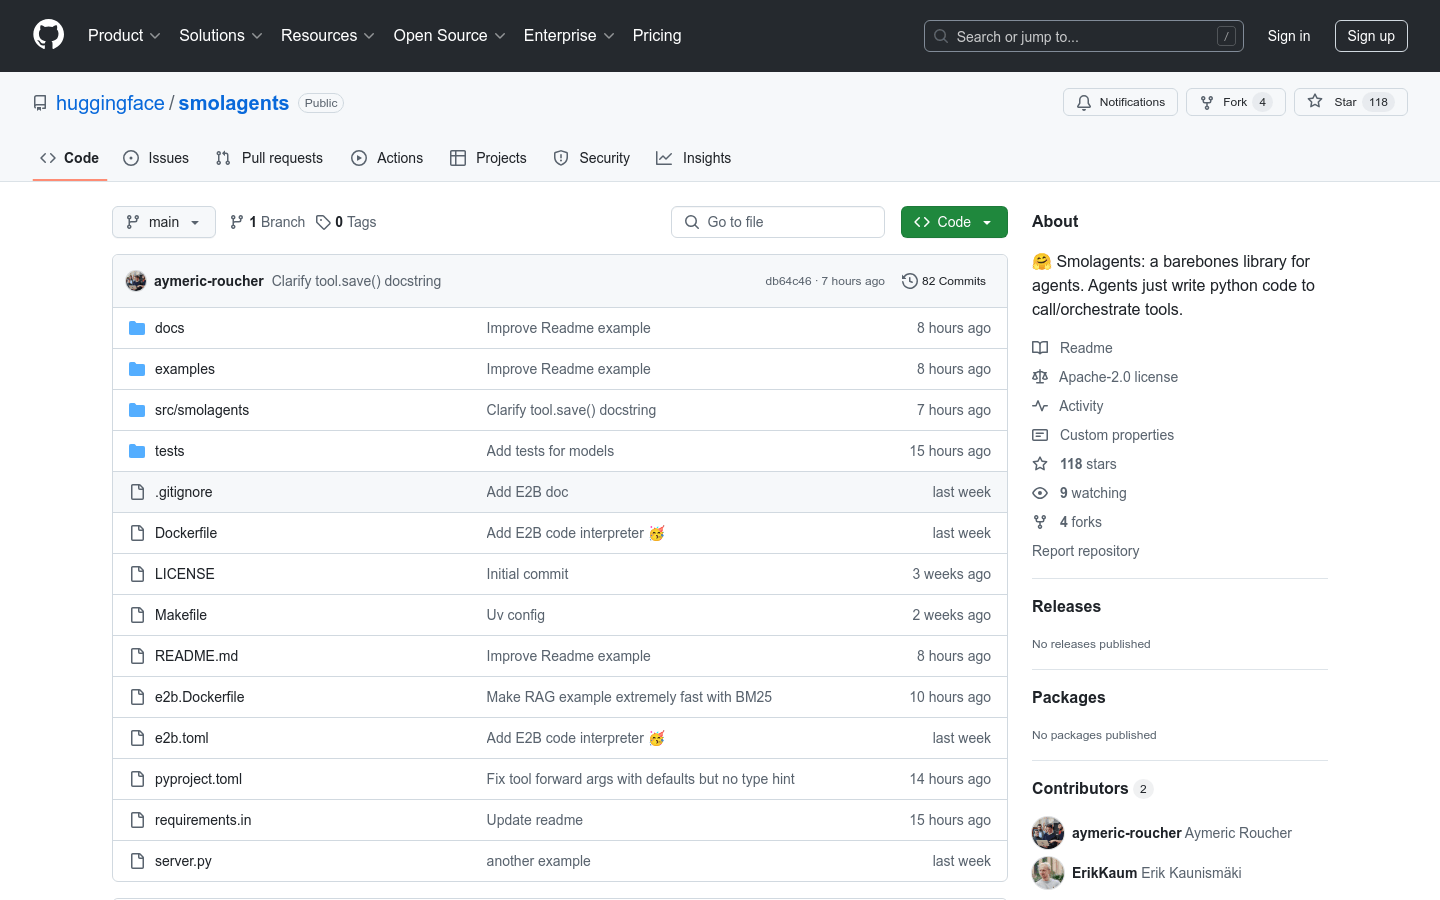Click the search magnifier icon in header
This screenshot has height=900, width=1440.
tap(941, 36)
